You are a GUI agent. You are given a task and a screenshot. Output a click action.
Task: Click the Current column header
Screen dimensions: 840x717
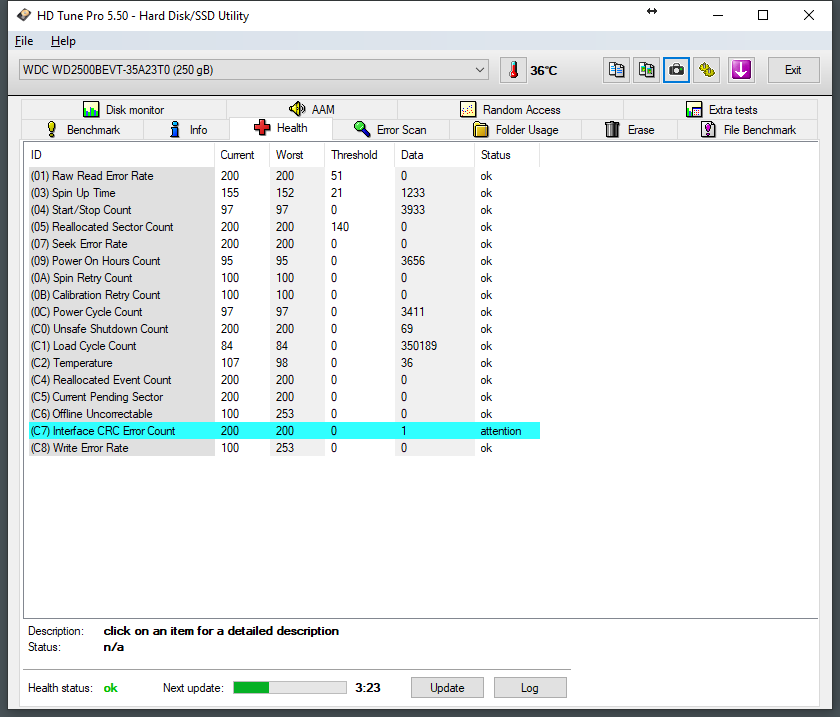[242, 155]
